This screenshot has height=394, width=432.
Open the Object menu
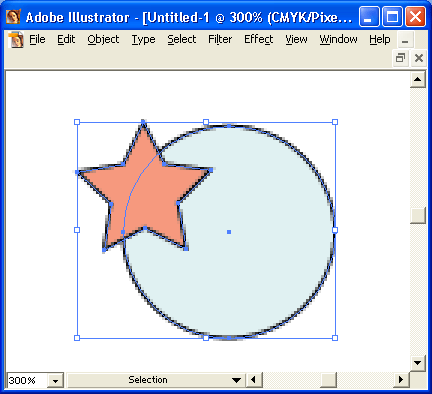103,39
